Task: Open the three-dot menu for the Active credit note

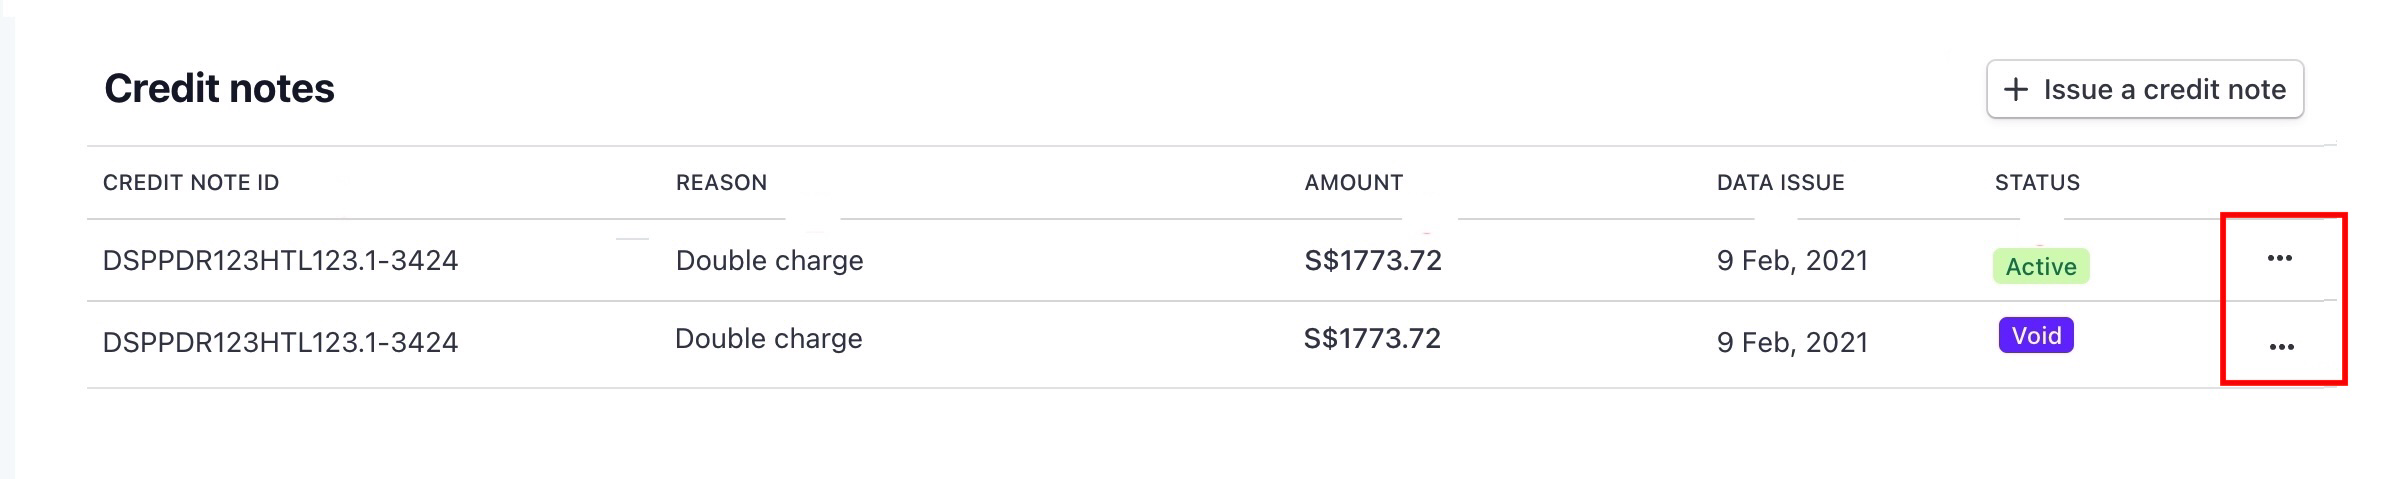Action: click(x=2279, y=259)
